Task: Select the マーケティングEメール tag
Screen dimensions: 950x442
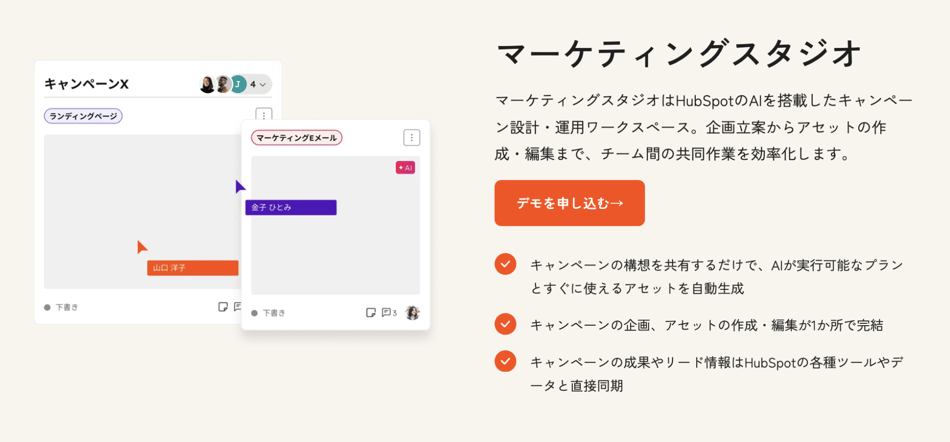Action: (296, 138)
